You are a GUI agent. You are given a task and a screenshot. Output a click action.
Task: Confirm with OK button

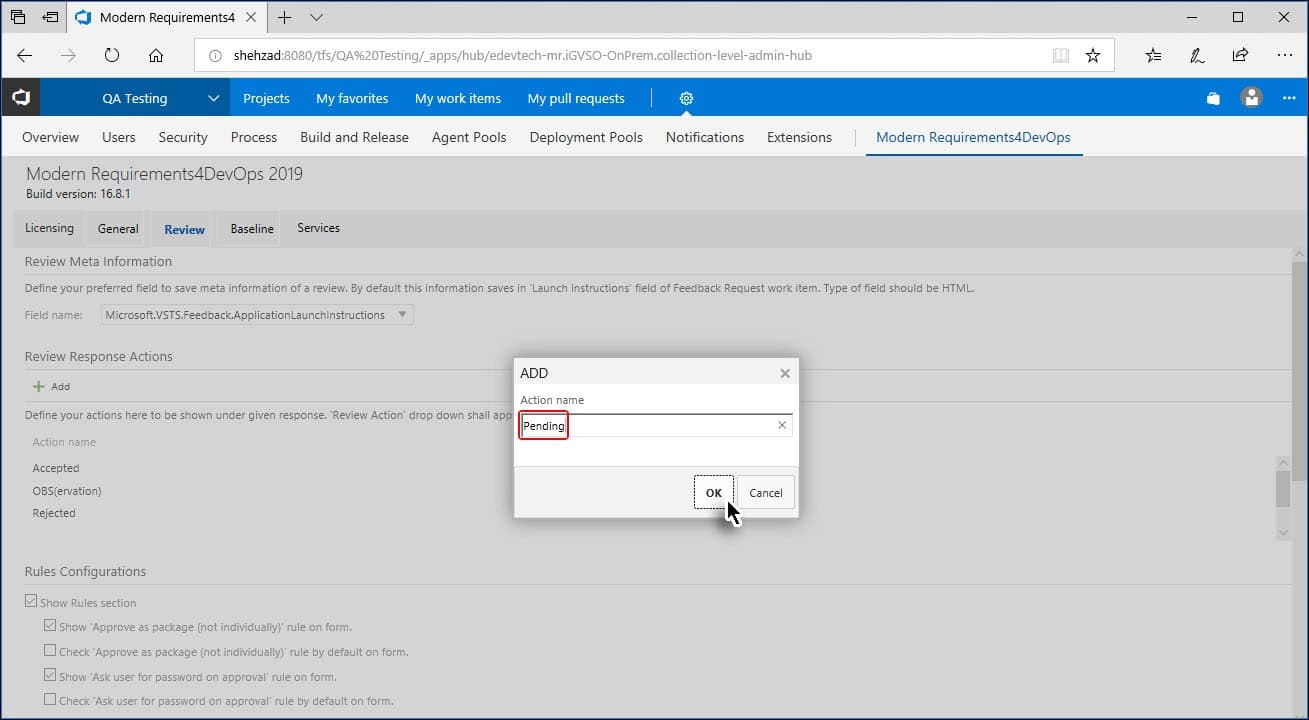[714, 493]
